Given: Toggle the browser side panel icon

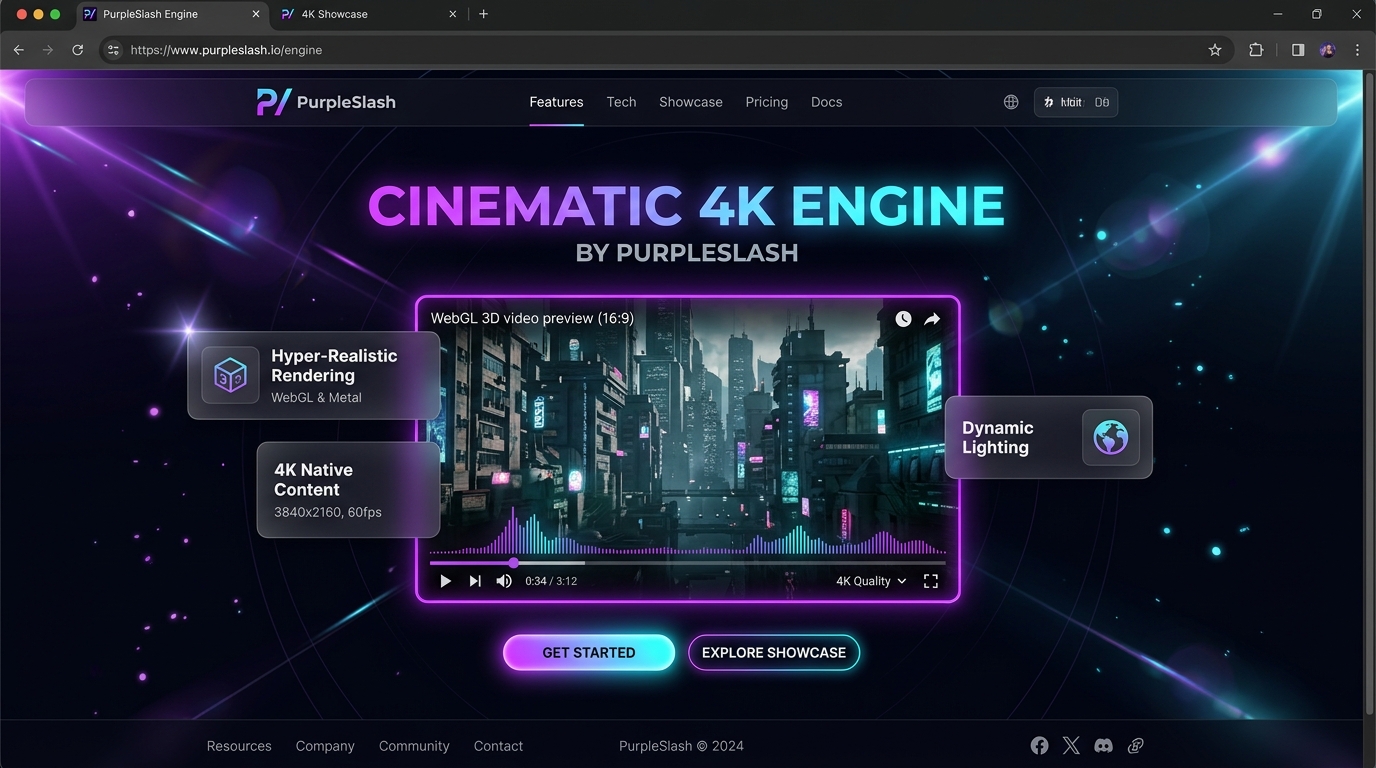Looking at the screenshot, I should (x=1298, y=50).
